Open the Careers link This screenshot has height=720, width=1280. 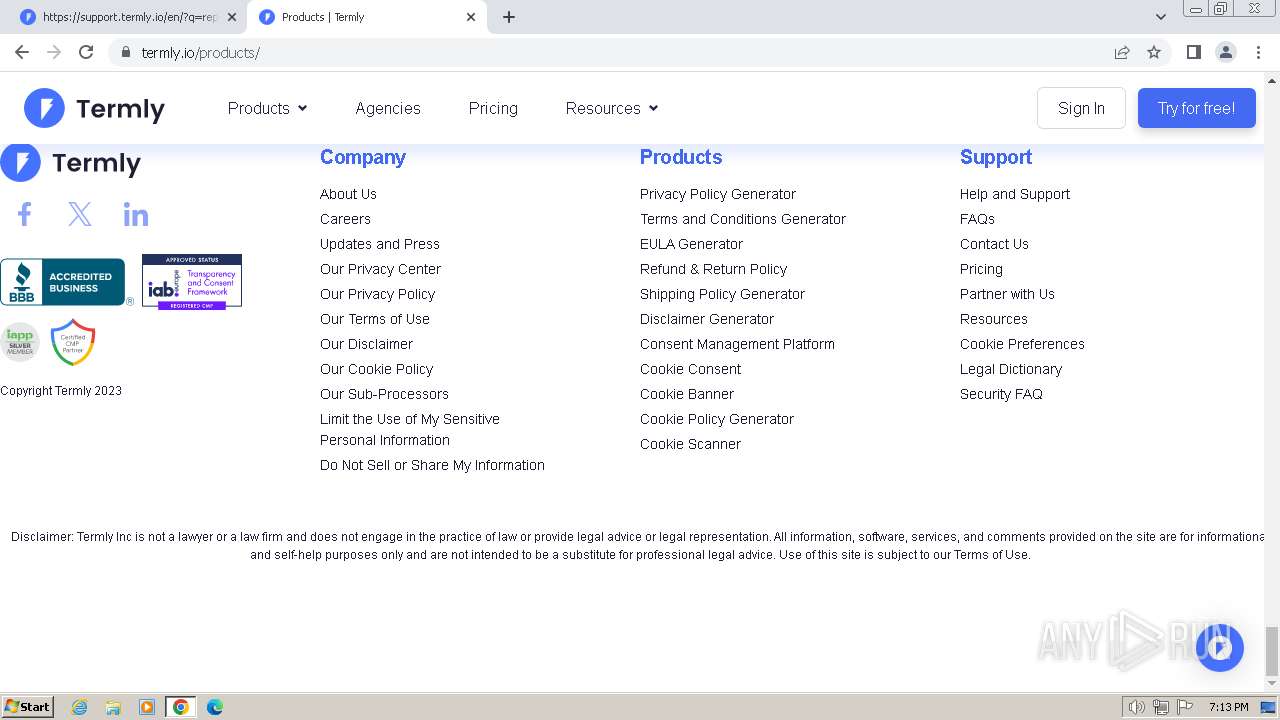pyautogui.click(x=345, y=219)
